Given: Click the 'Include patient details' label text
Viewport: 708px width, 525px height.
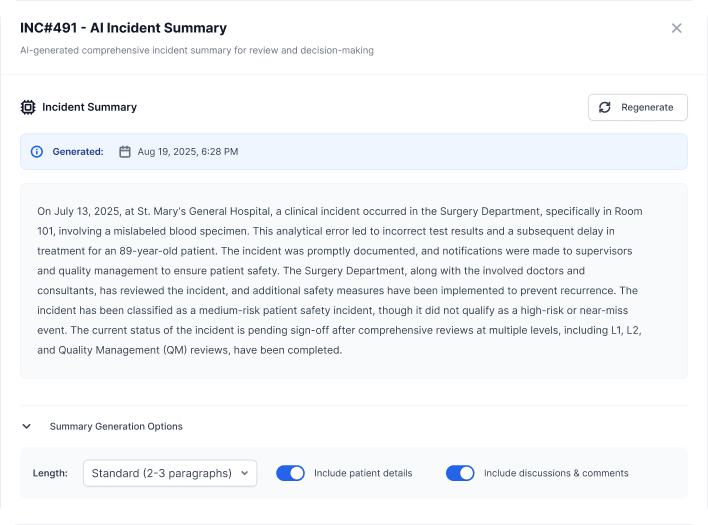Looking at the screenshot, I should [x=363, y=473].
